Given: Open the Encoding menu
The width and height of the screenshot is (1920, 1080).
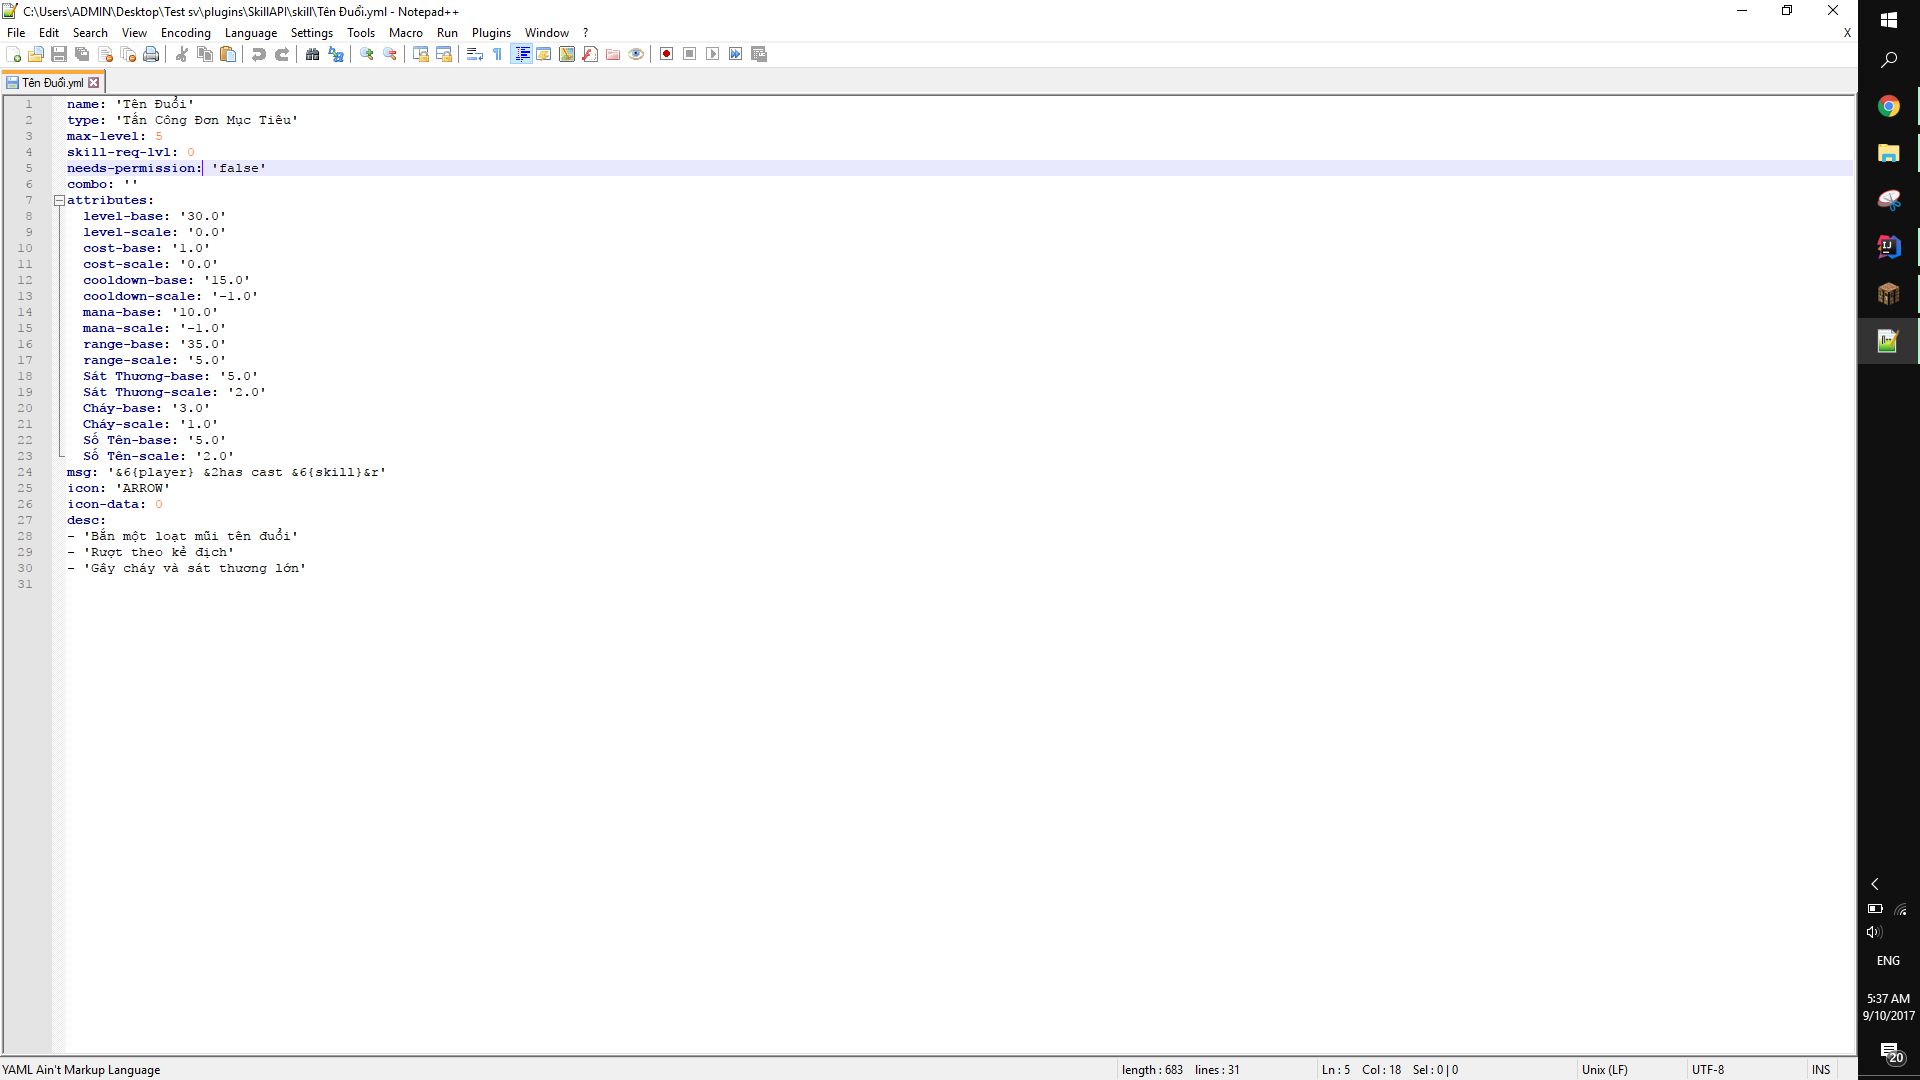Looking at the screenshot, I should click(185, 33).
